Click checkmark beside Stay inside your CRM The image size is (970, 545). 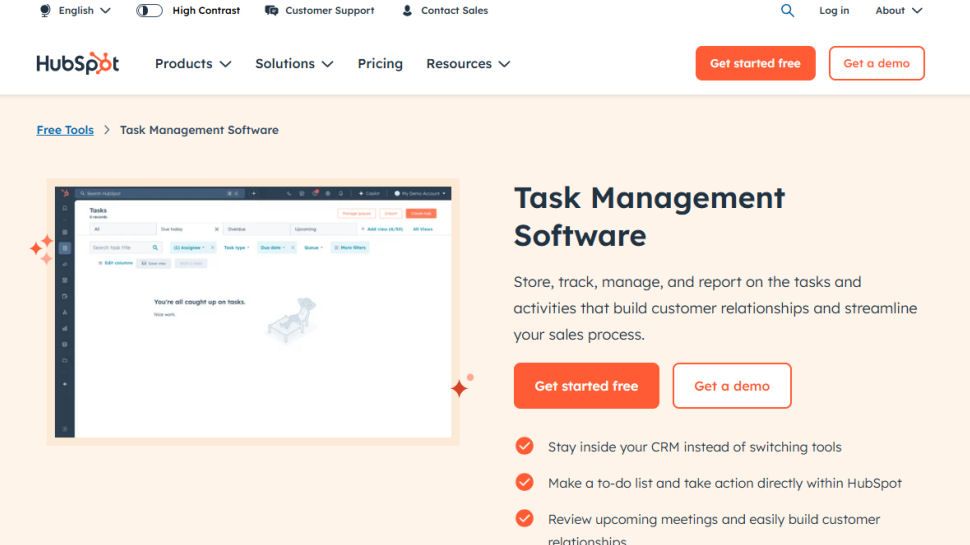pyautogui.click(x=525, y=446)
